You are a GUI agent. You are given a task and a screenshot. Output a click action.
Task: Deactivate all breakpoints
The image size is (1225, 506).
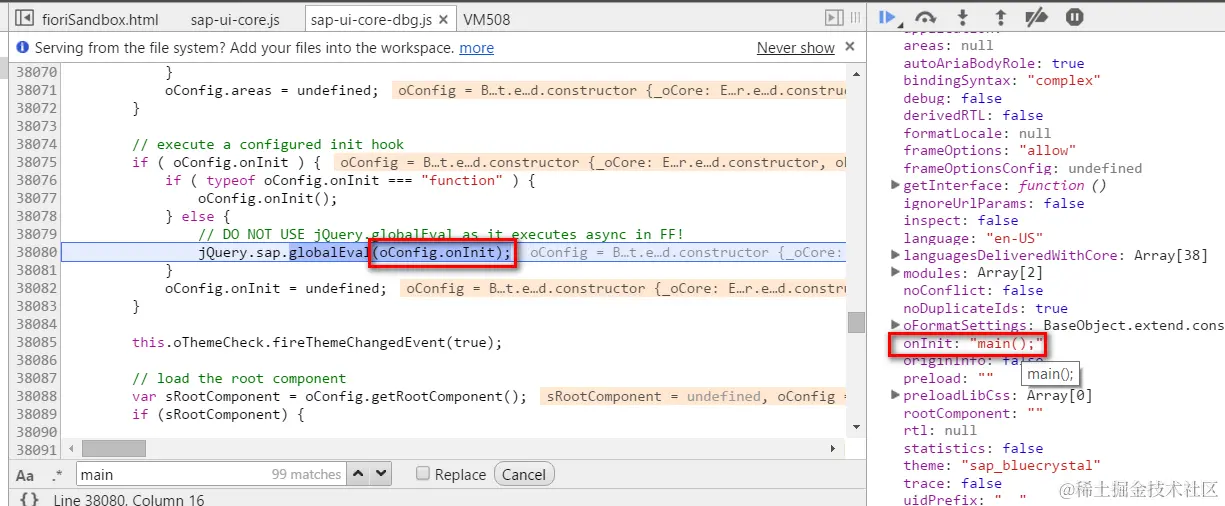pos(1036,17)
